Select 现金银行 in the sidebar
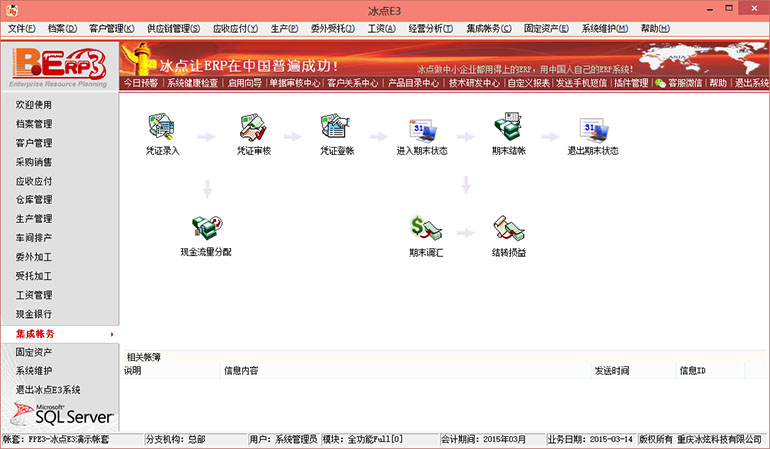770x449 pixels. coord(33,314)
